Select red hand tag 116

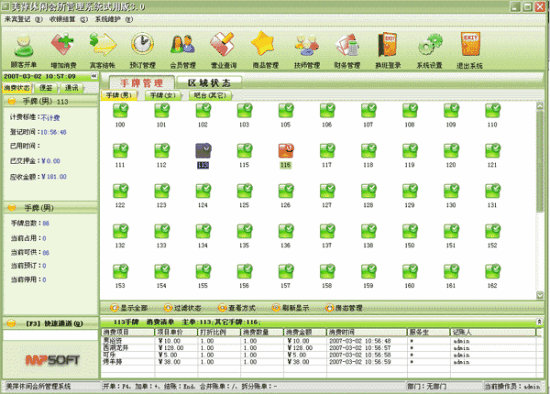pos(286,155)
